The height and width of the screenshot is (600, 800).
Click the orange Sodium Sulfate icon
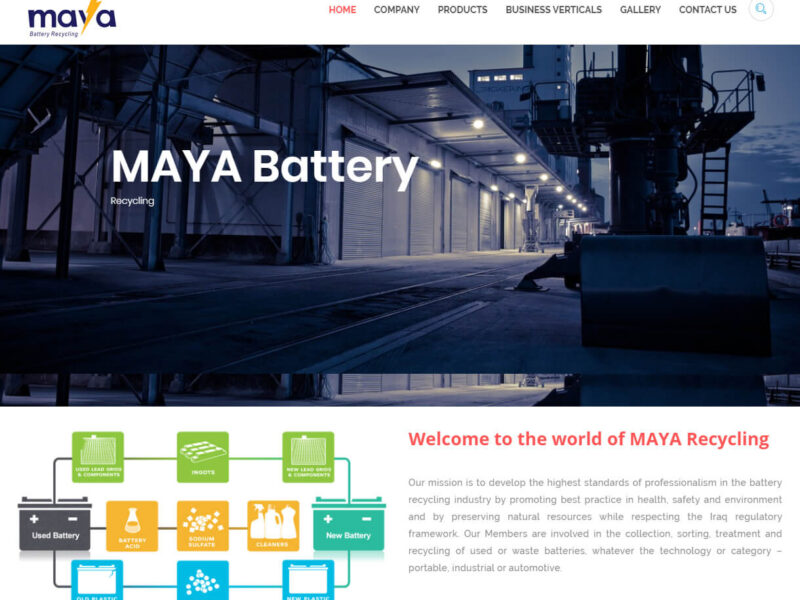click(203, 526)
